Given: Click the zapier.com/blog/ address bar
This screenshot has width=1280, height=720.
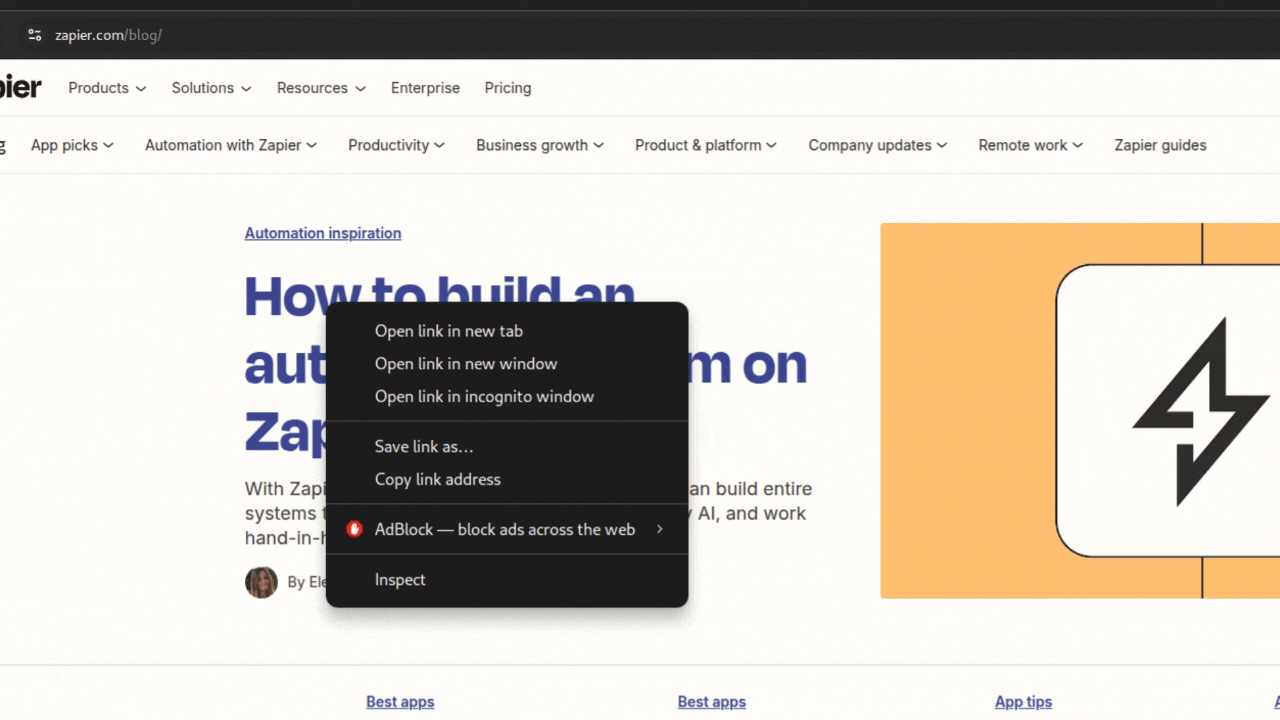Looking at the screenshot, I should 108,35.
